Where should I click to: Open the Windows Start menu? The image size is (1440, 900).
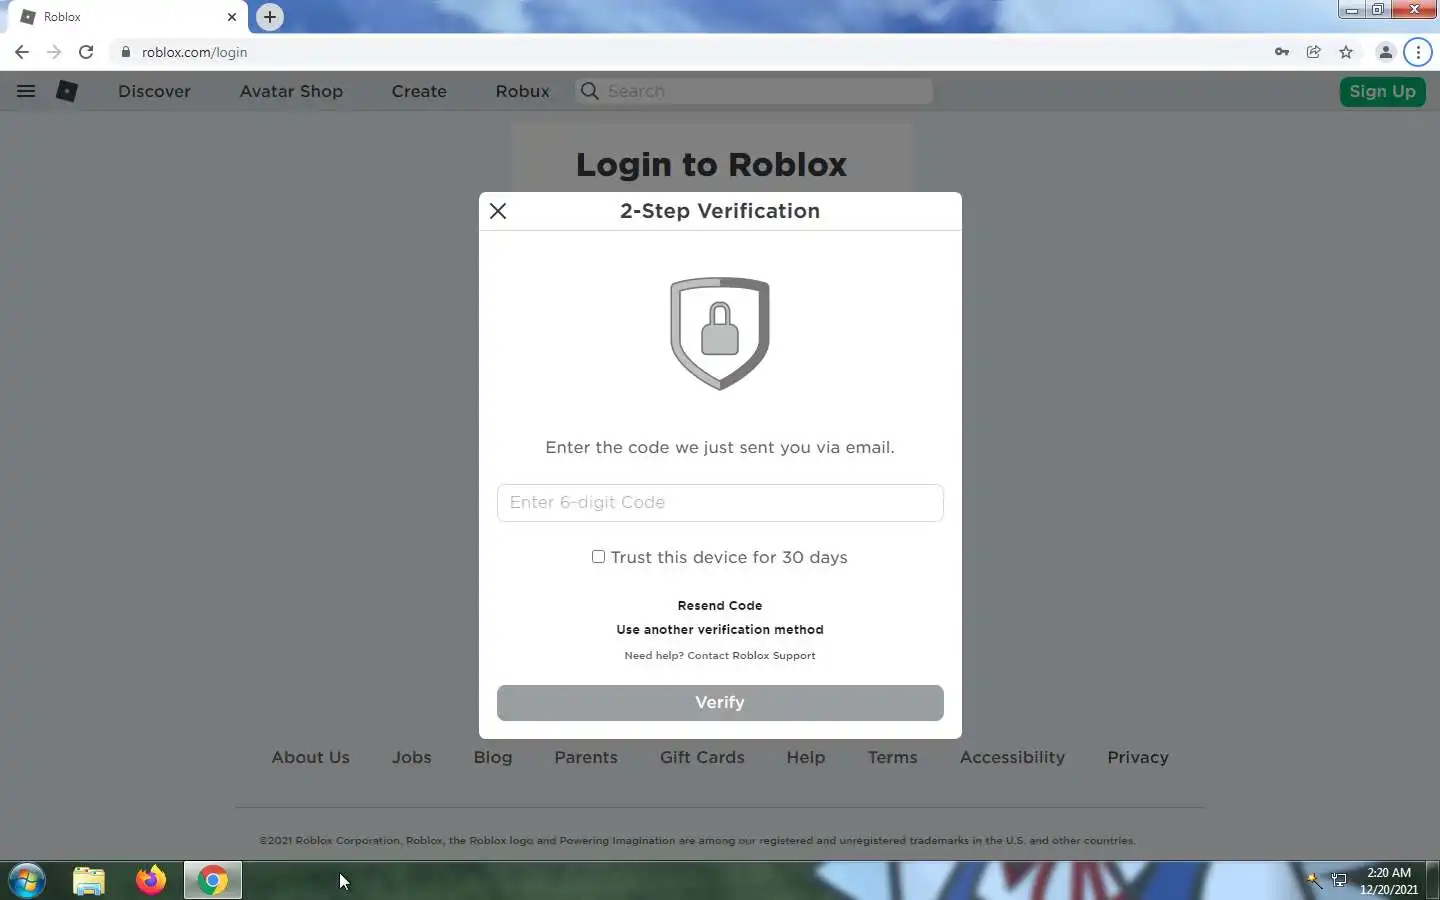tap(27, 881)
